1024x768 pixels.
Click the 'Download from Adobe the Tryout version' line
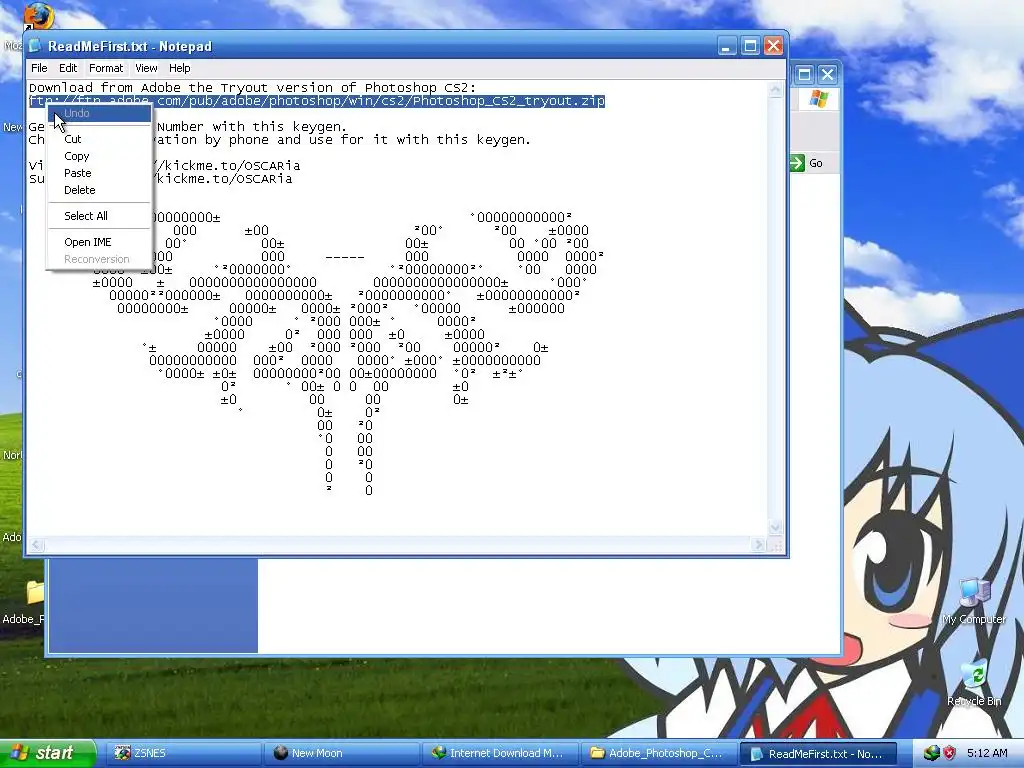click(253, 88)
